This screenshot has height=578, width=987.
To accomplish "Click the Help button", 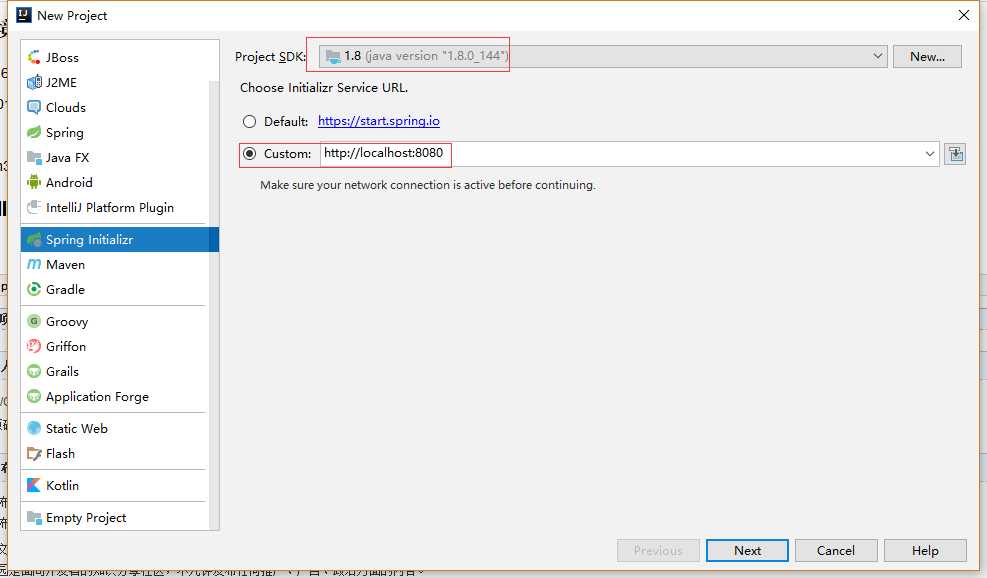I will click(x=925, y=550).
